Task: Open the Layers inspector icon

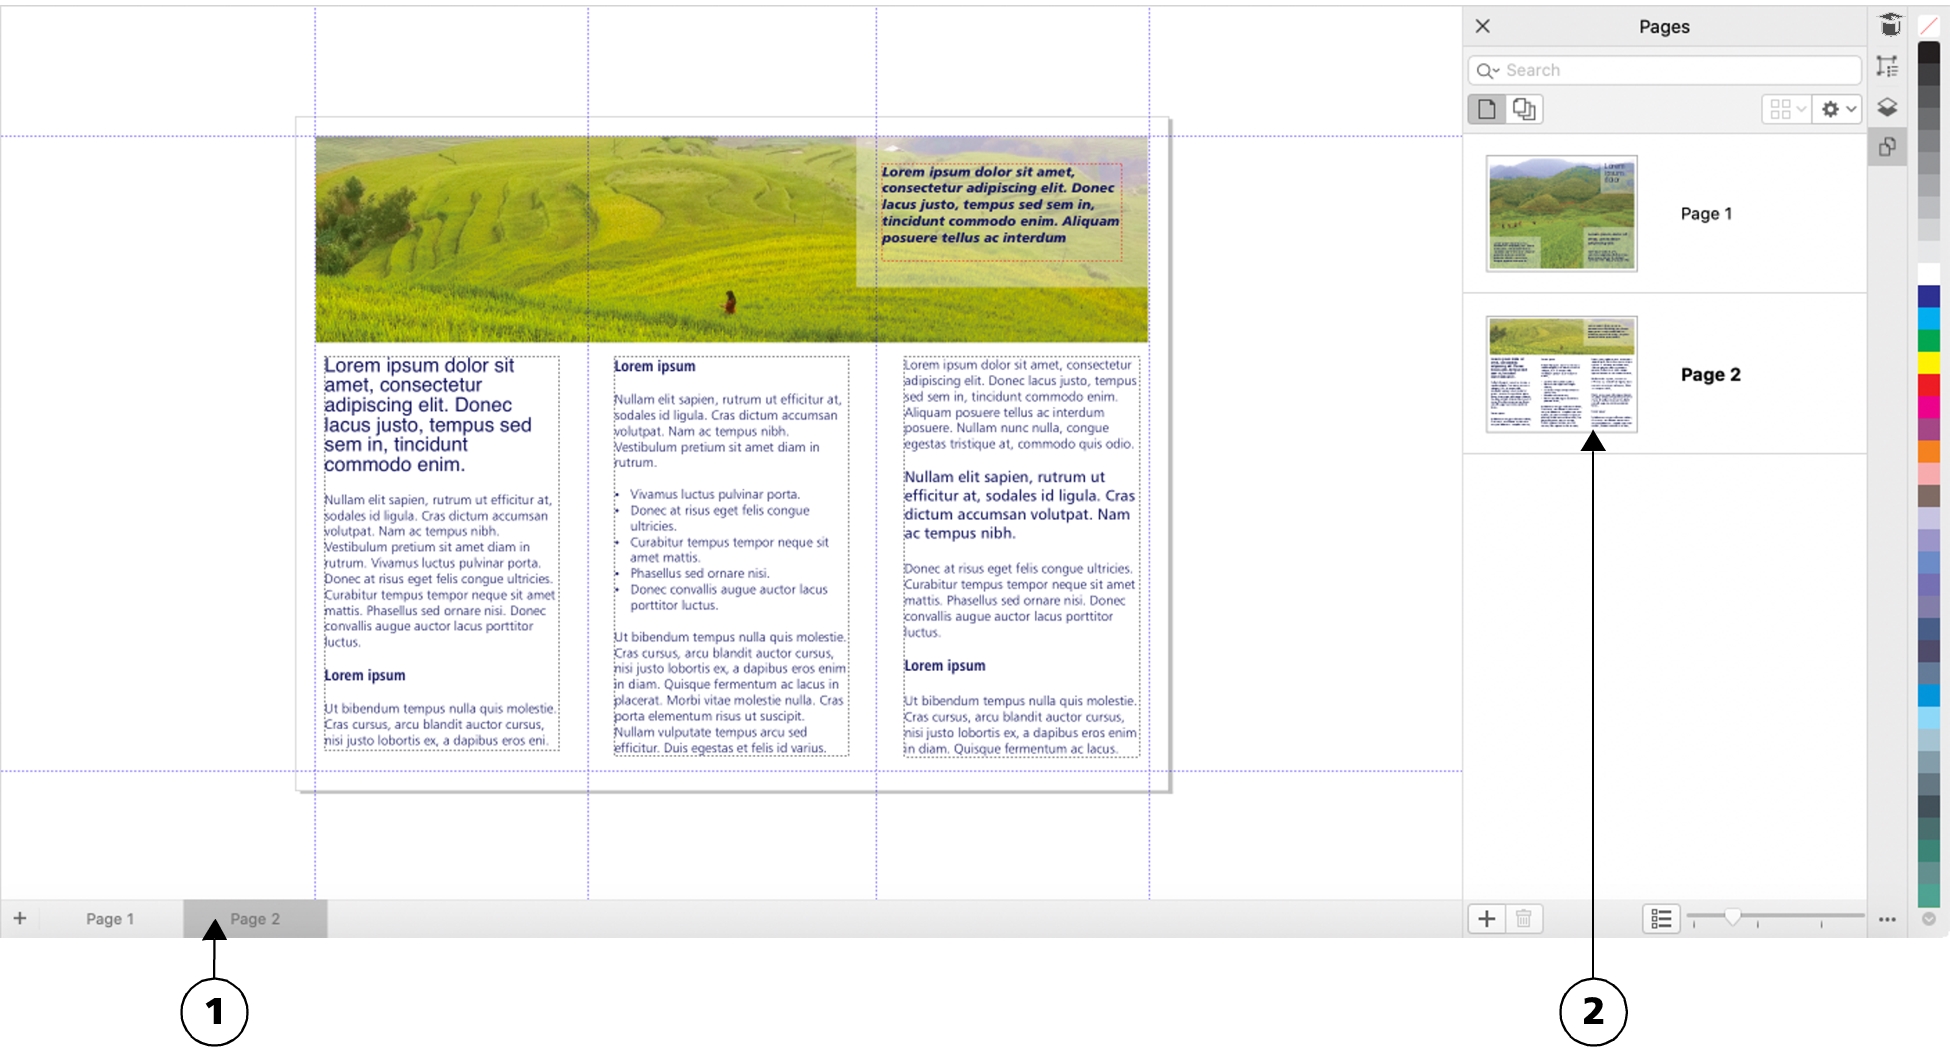Action: [x=1889, y=108]
